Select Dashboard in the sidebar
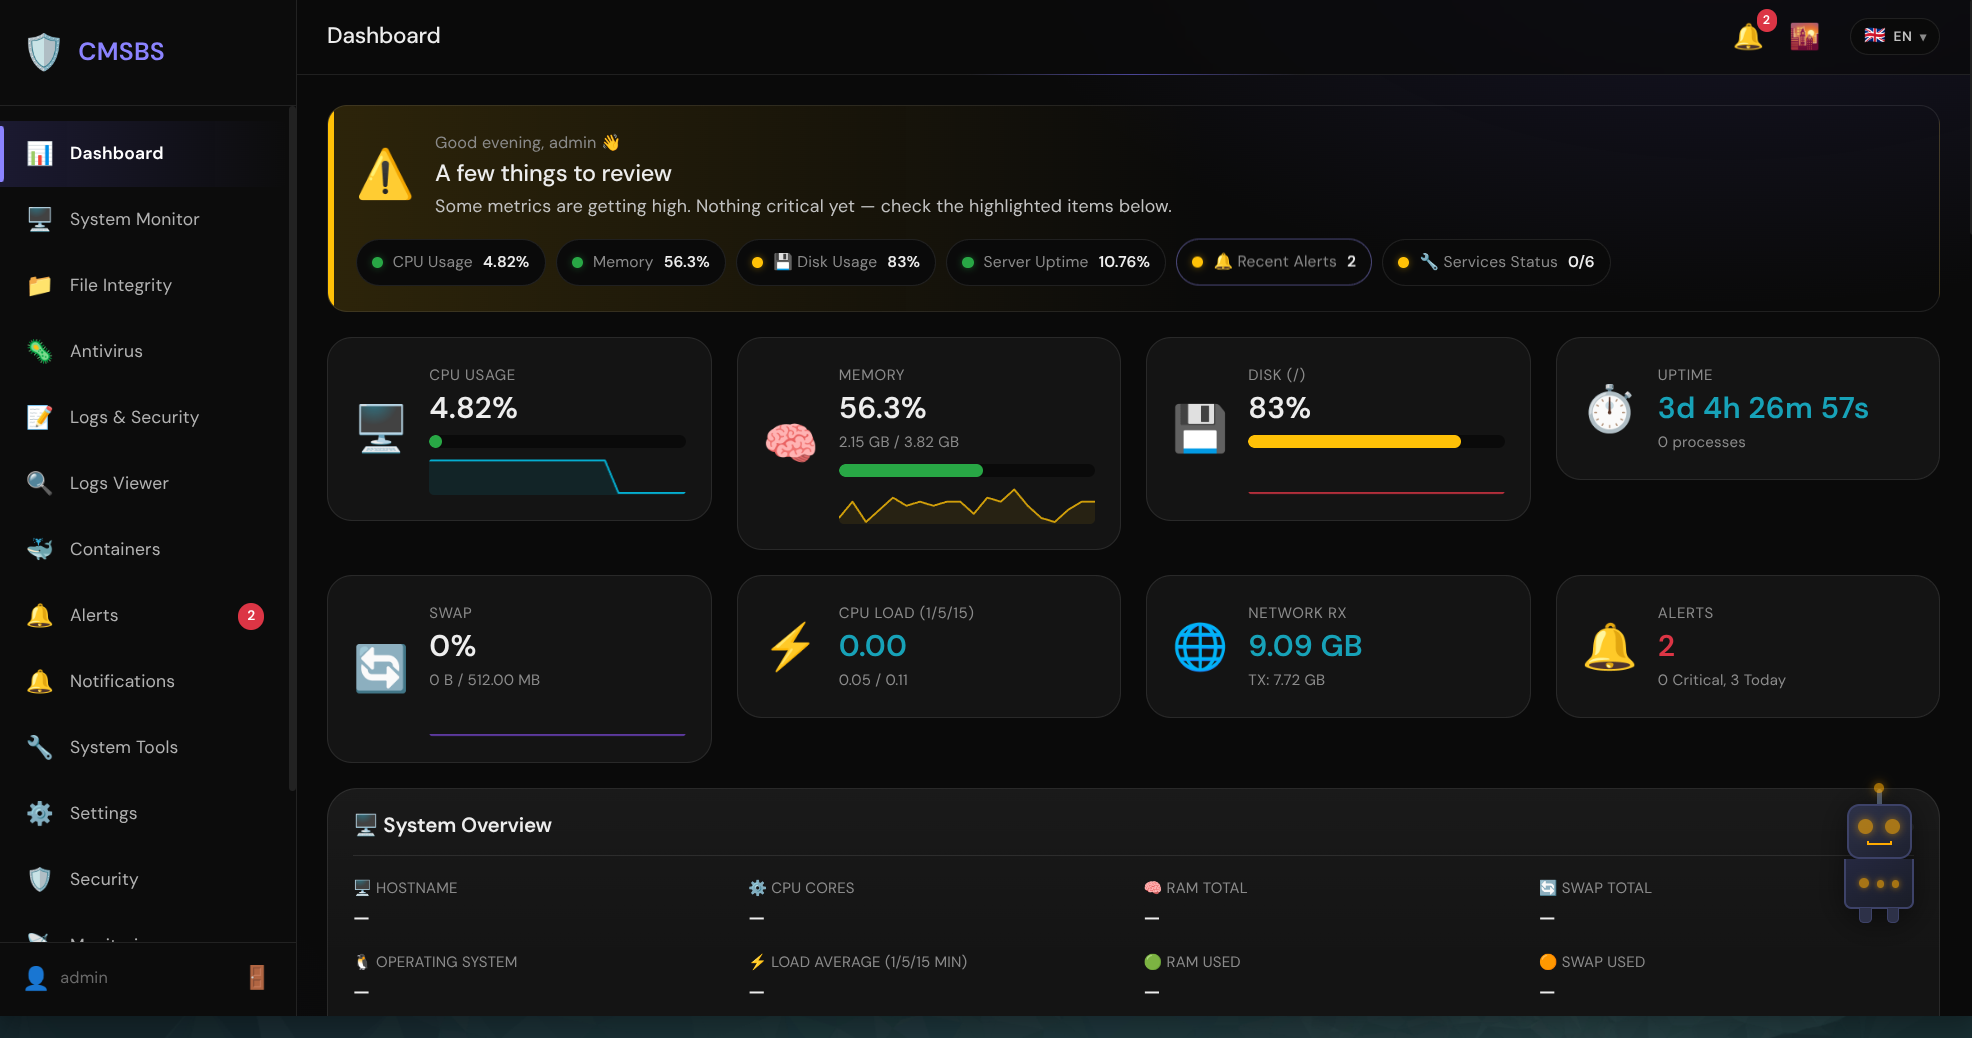This screenshot has height=1038, width=1972. (146, 153)
